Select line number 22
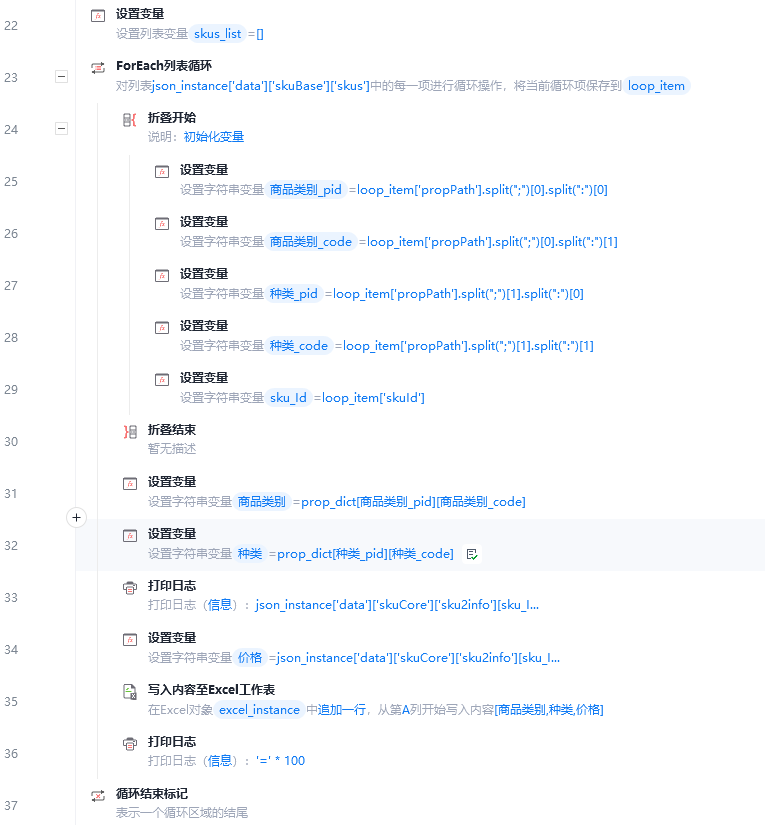The image size is (765, 825). [x=11, y=26]
